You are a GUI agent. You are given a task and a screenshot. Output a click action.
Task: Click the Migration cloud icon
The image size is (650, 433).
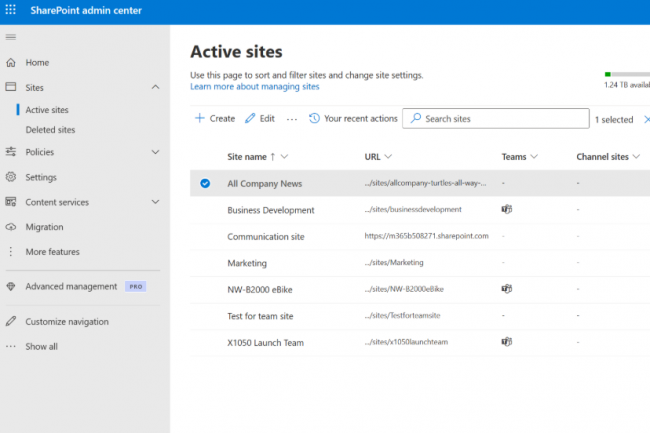click(11, 227)
